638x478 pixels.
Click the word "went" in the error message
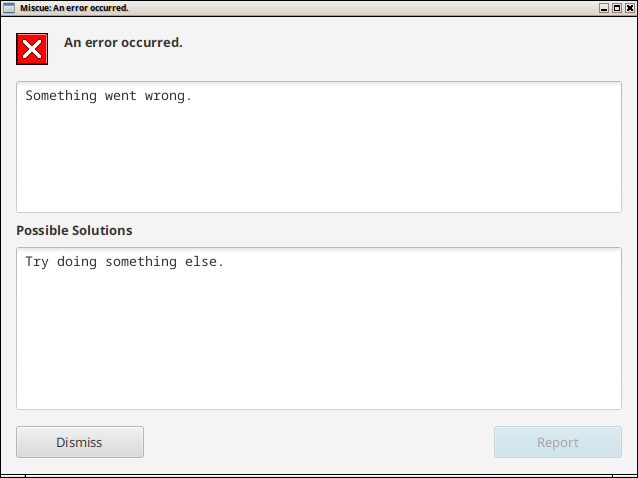(121, 96)
